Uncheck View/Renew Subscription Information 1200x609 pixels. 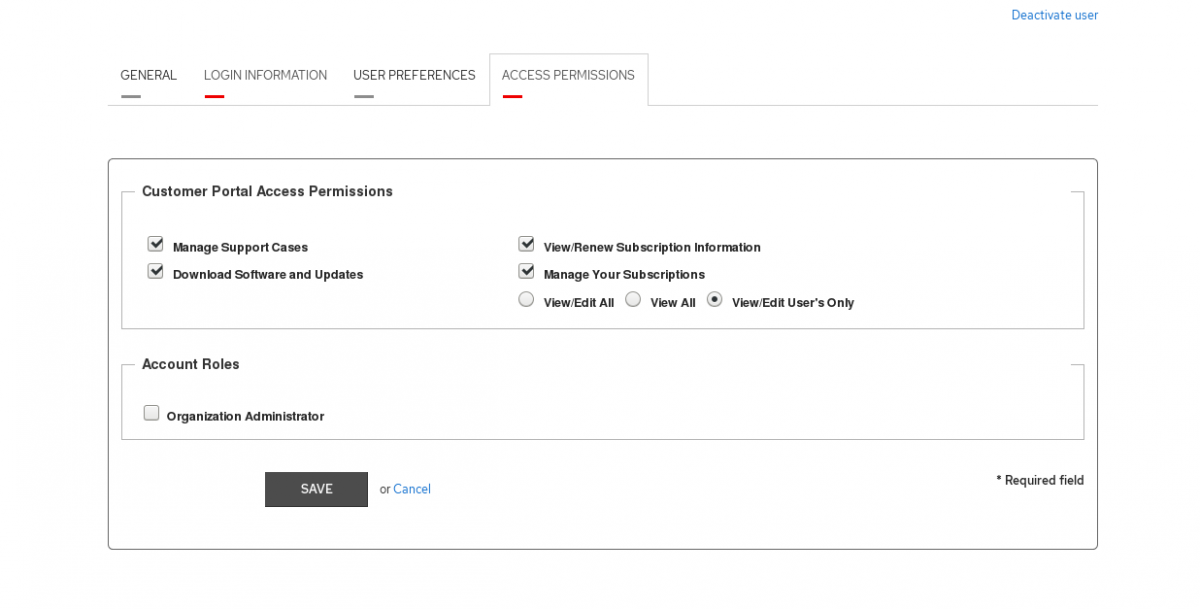[x=526, y=243]
